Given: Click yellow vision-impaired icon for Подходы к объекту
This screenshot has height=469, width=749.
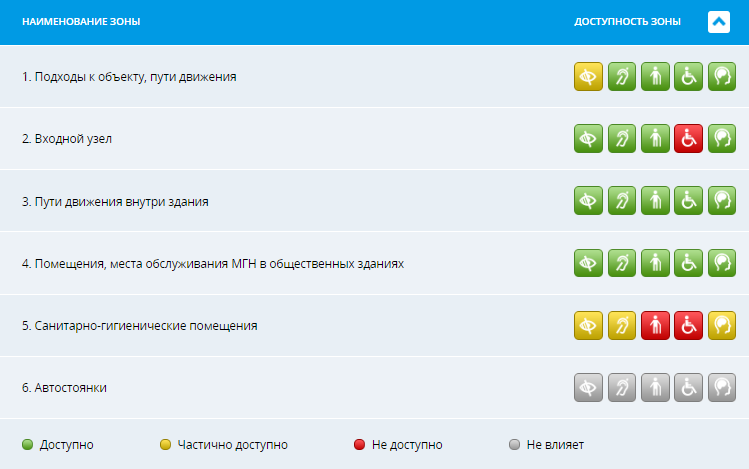Looking at the screenshot, I should pos(588,76).
